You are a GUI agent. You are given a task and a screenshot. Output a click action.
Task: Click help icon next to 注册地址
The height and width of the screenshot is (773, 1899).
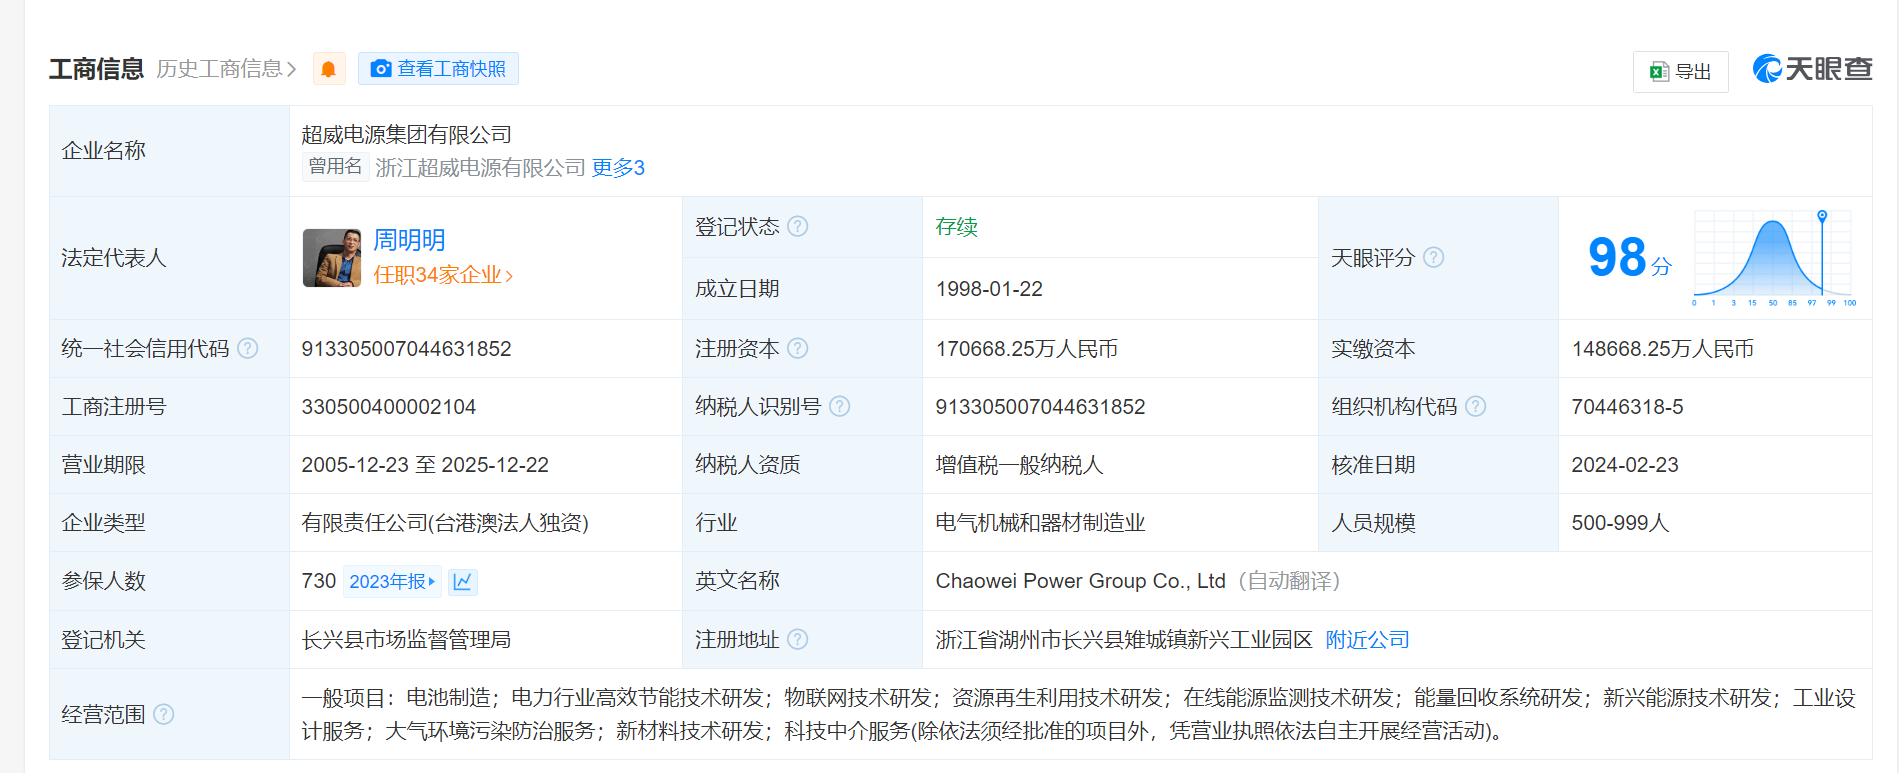point(797,640)
